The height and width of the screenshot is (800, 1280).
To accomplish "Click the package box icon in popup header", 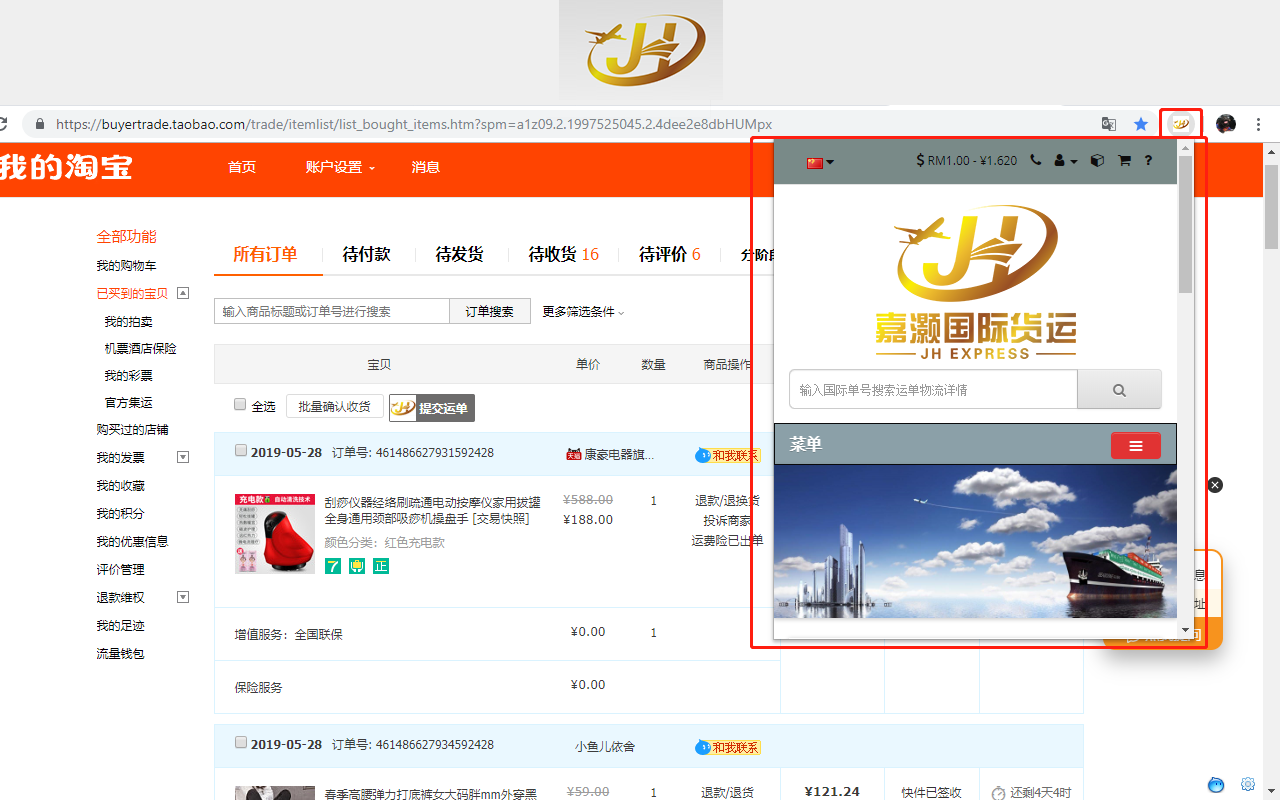I will tap(1097, 160).
